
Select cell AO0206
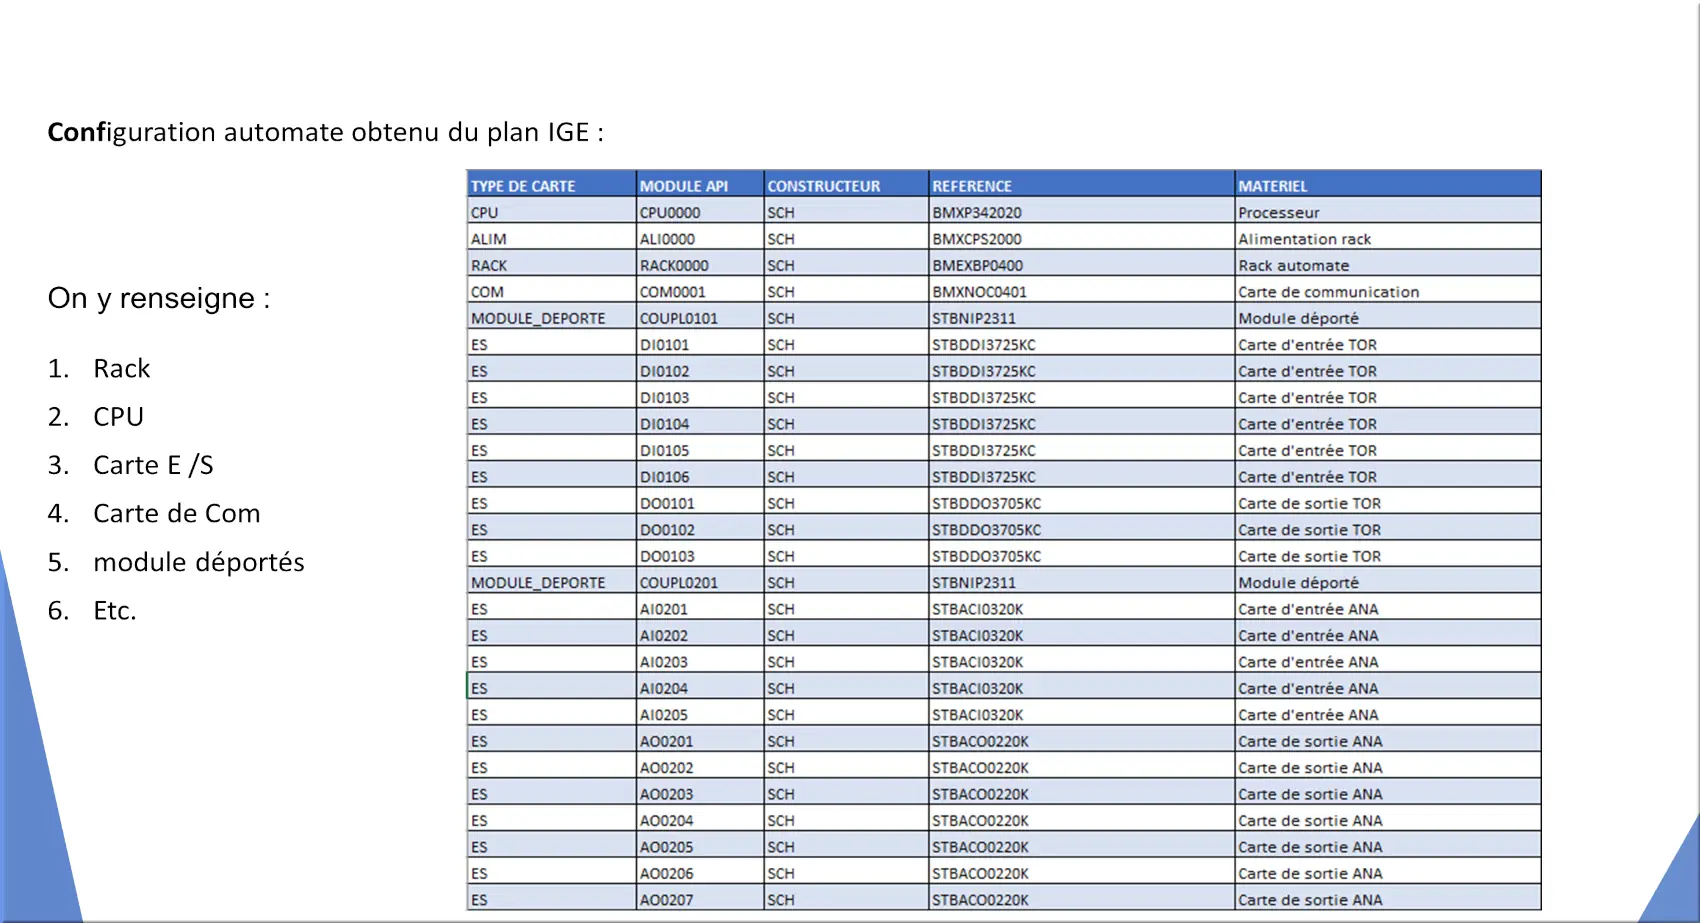click(700, 873)
